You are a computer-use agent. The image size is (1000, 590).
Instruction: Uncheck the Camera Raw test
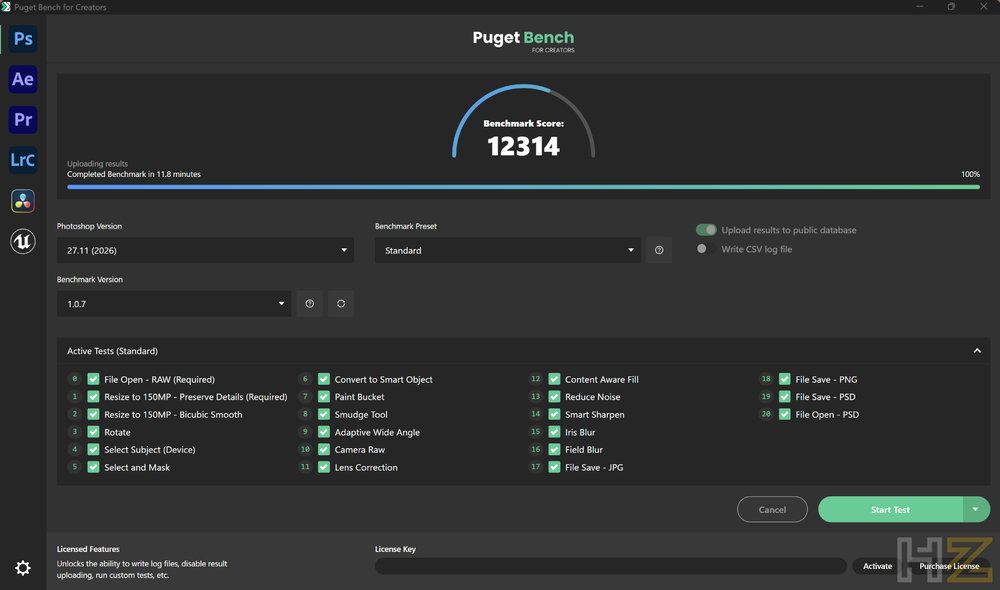coord(324,450)
